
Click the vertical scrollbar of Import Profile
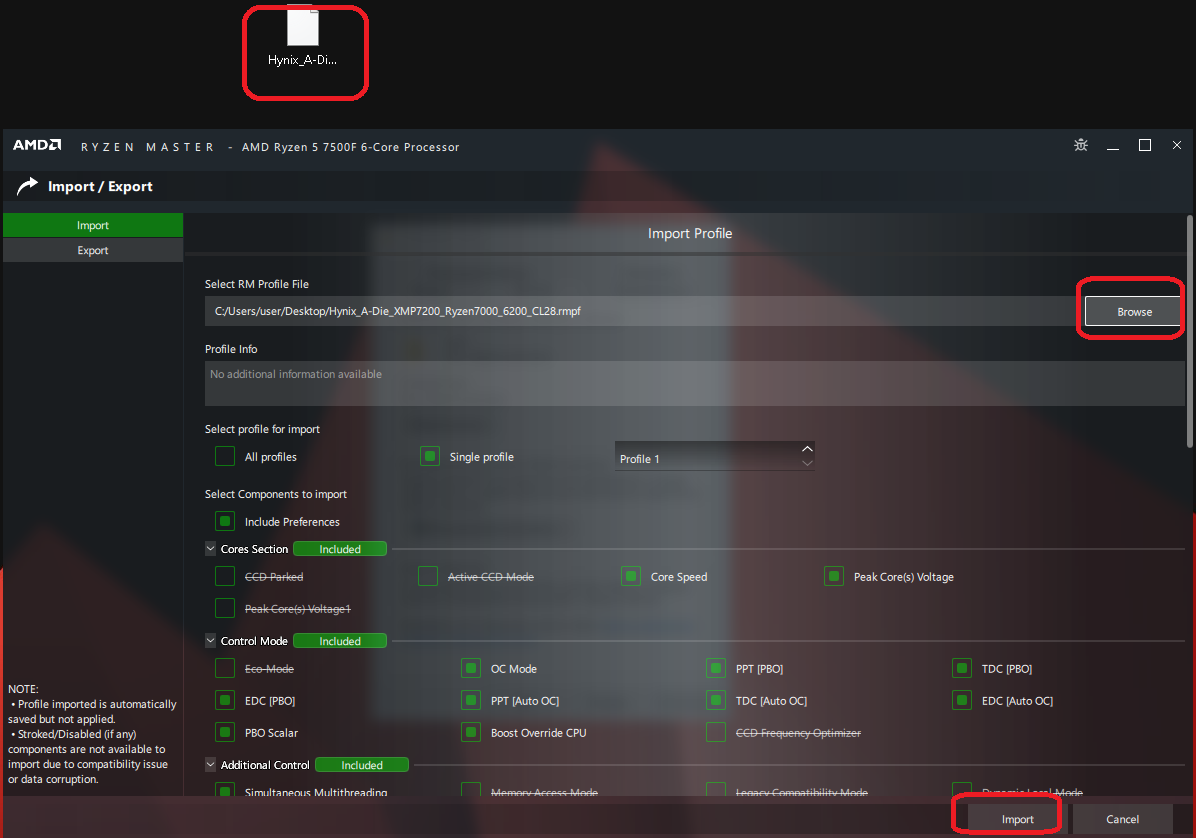(x=1190, y=332)
